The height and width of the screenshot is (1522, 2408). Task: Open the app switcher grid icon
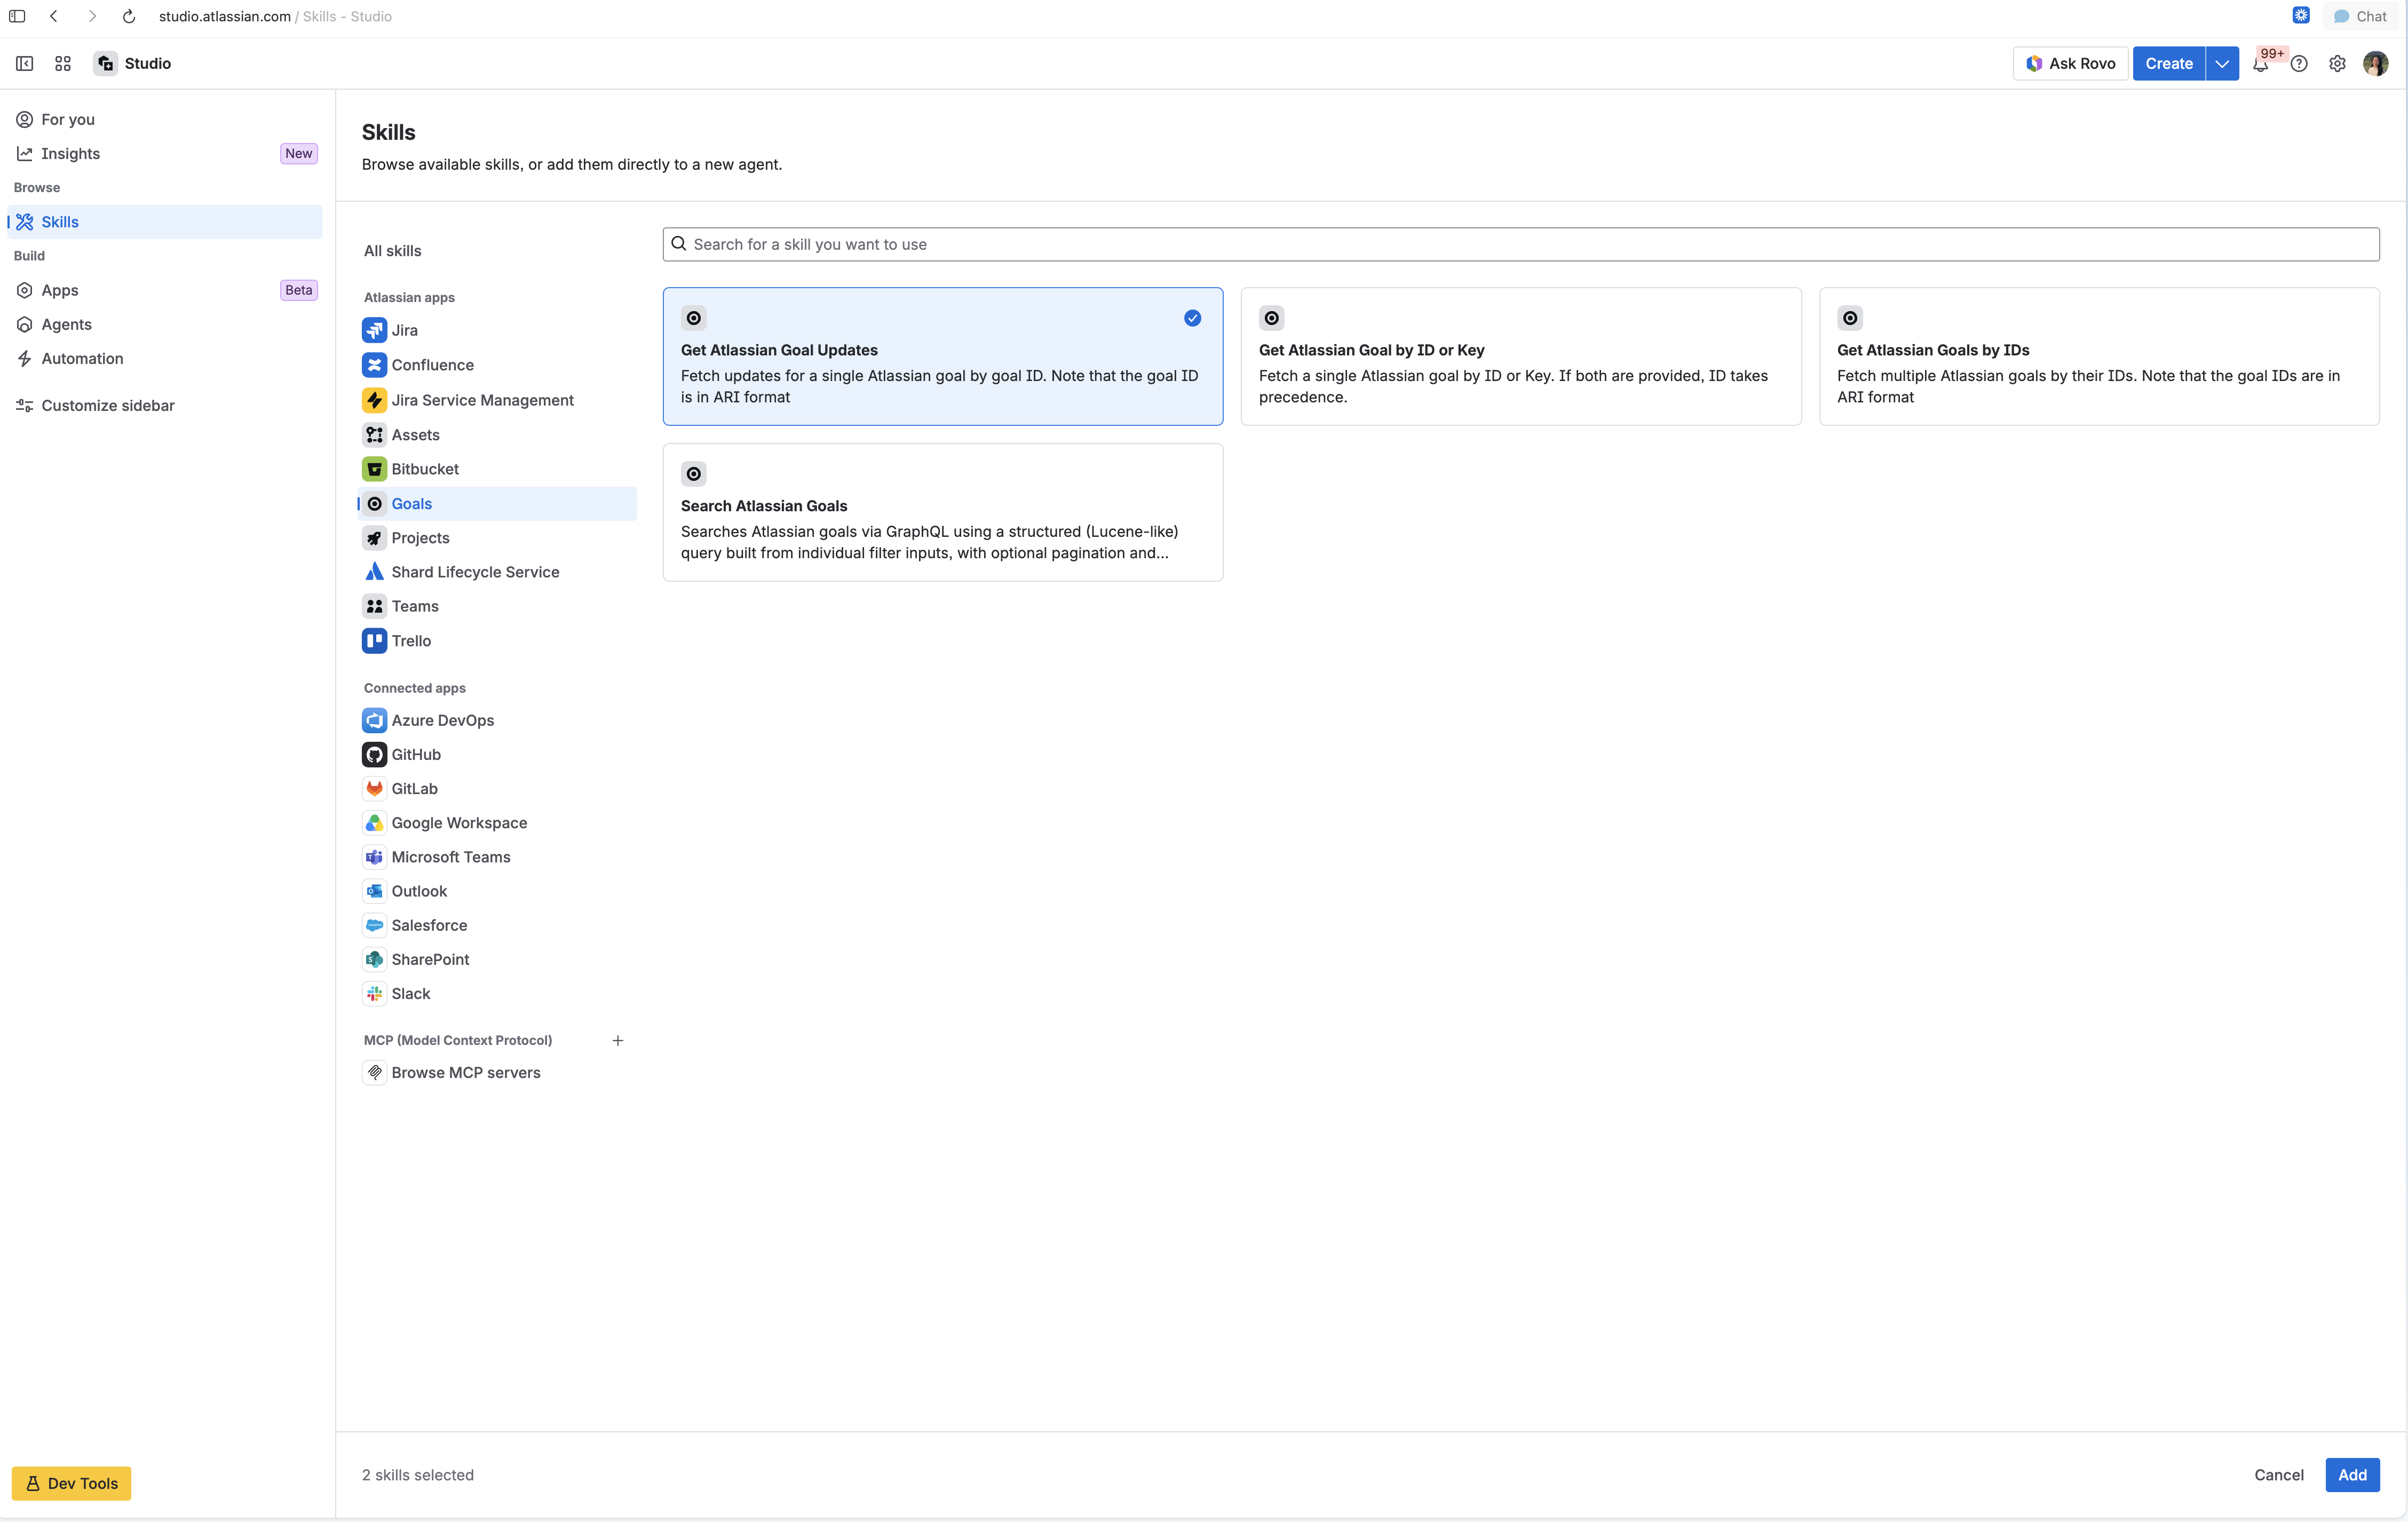pyautogui.click(x=63, y=63)
